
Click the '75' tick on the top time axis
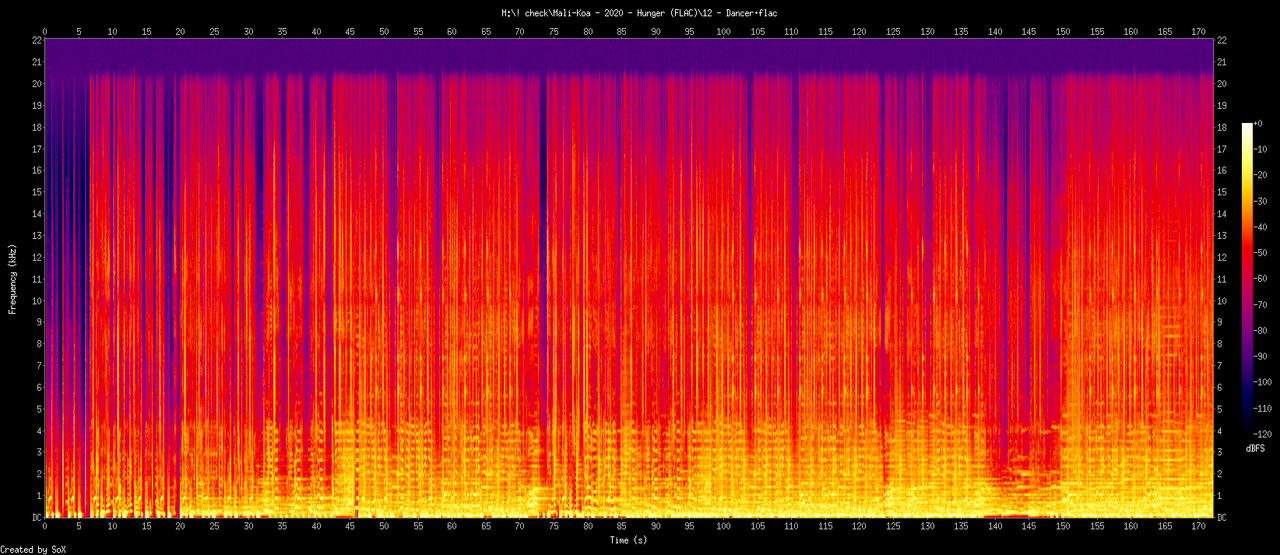553,31
